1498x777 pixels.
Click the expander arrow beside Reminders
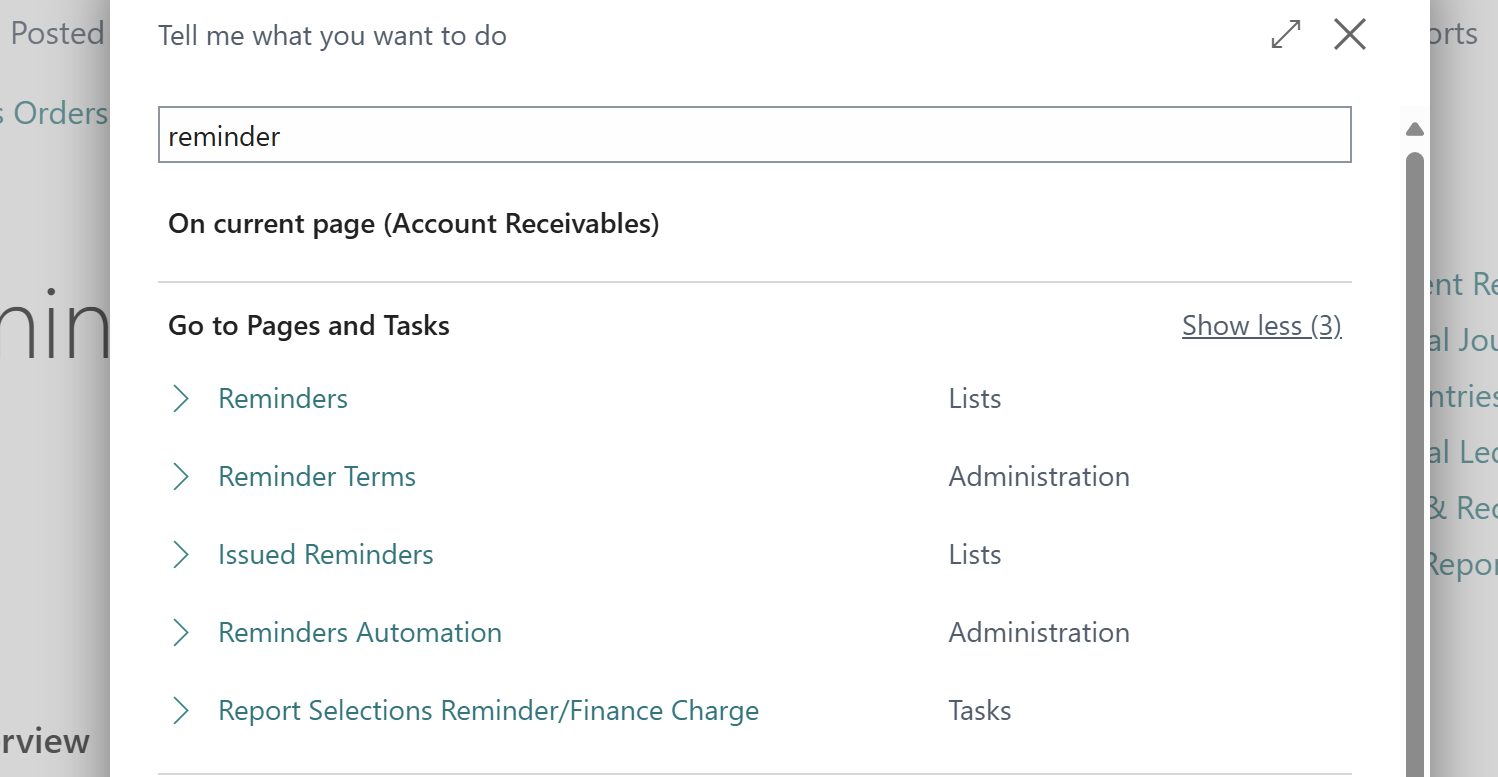click(x=181, y=398)
